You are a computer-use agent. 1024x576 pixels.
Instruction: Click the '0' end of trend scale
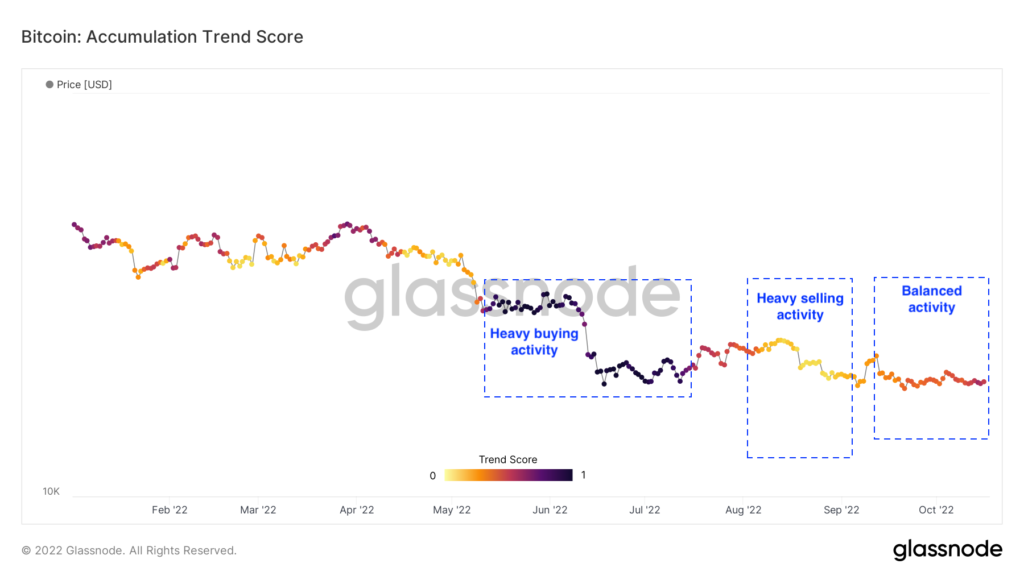pyautogui.click(x=433, y=476)
